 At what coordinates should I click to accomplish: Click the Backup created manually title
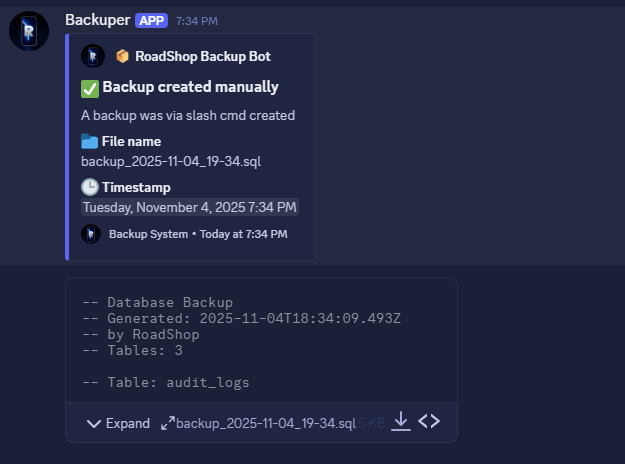[191, 87]
